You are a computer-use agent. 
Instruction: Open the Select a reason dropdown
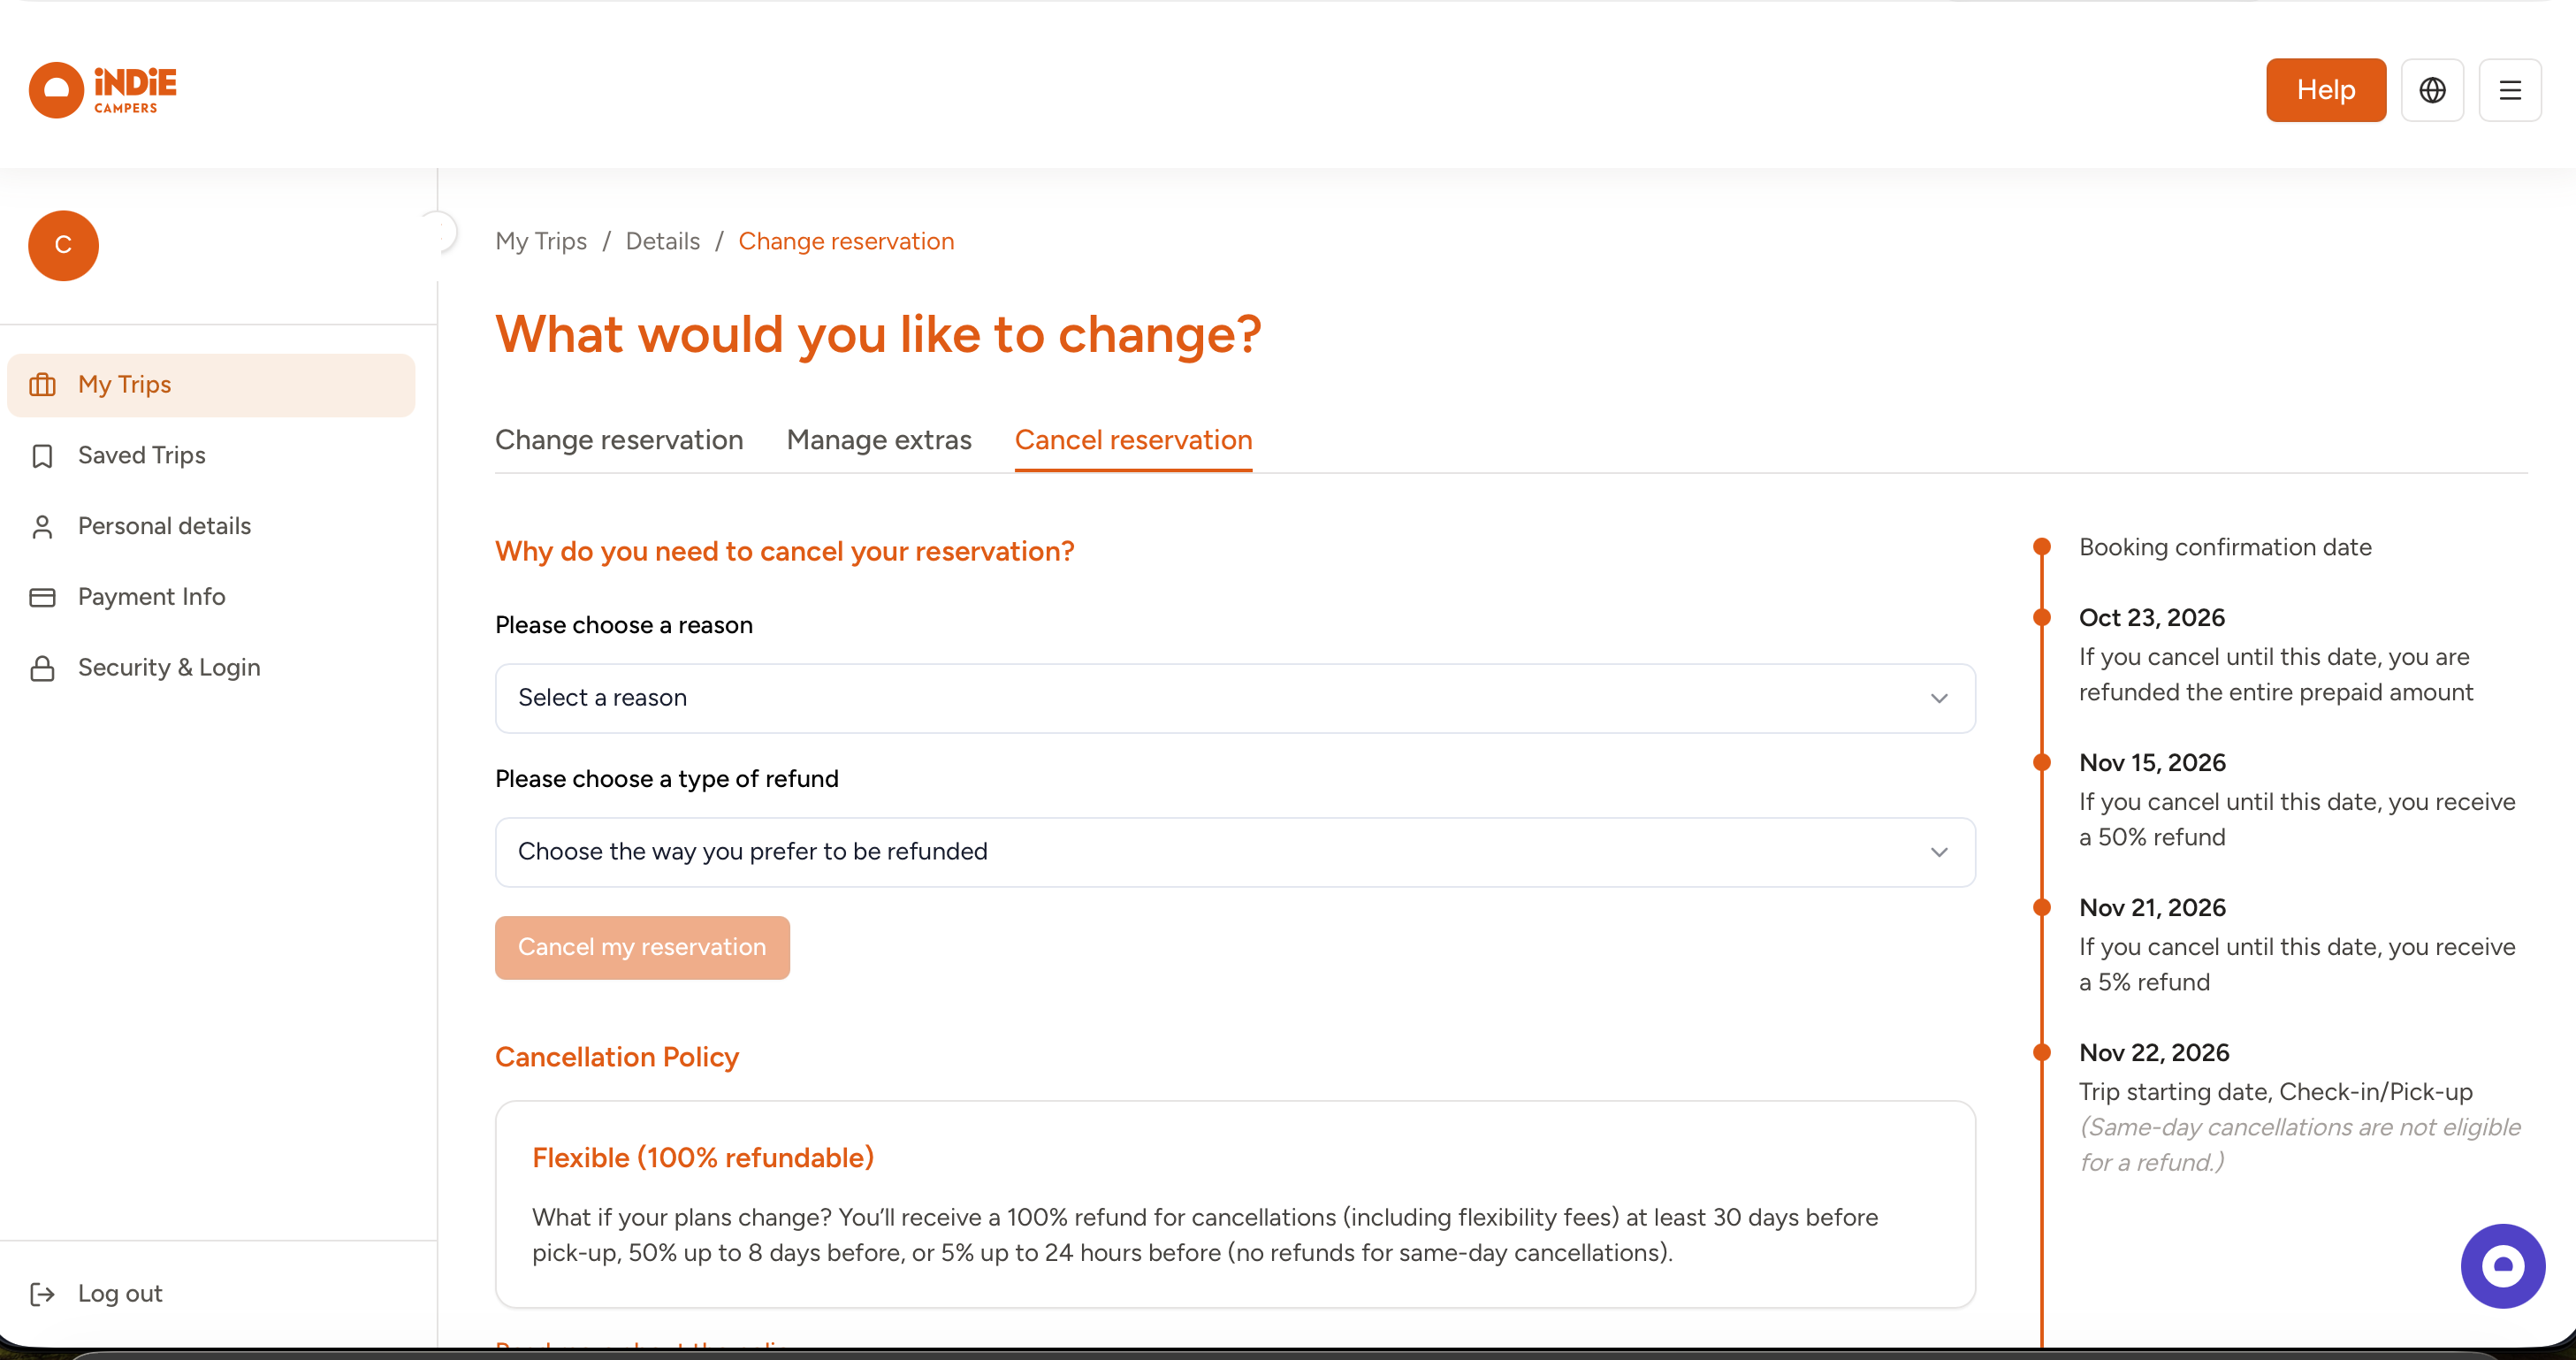point(1235,698)
